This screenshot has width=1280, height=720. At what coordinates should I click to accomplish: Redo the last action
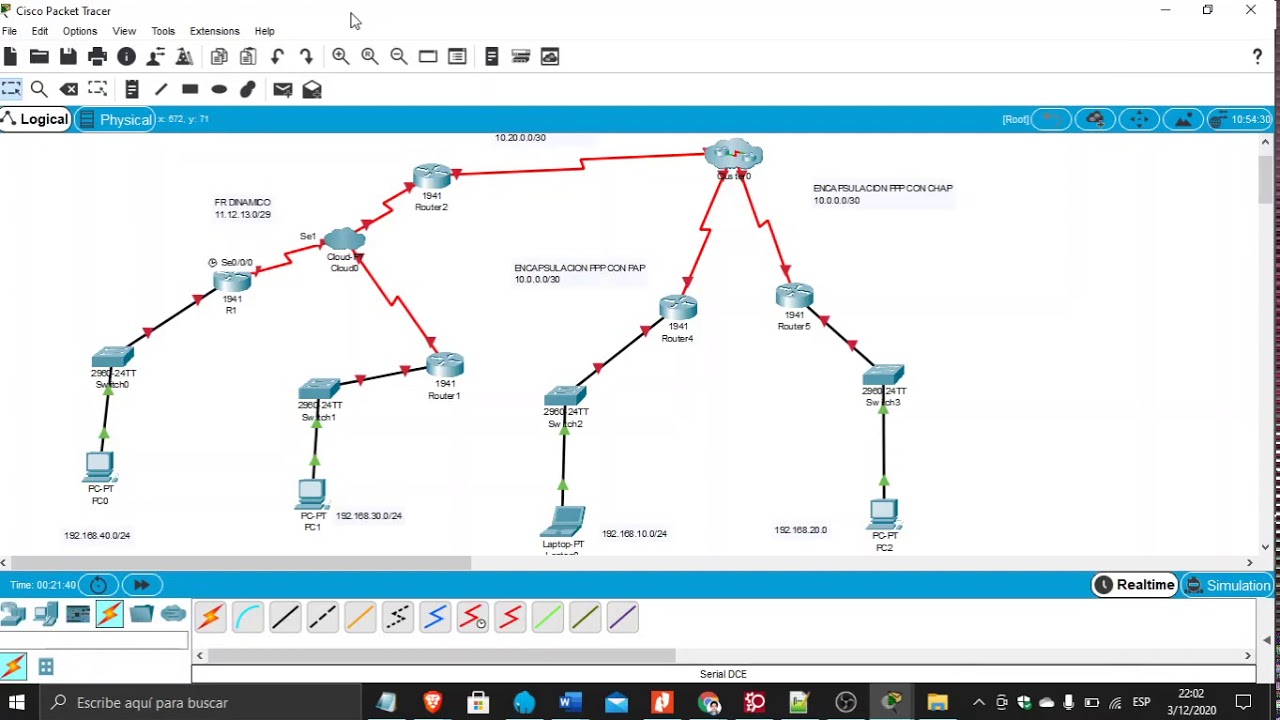(x=306, y=57)
